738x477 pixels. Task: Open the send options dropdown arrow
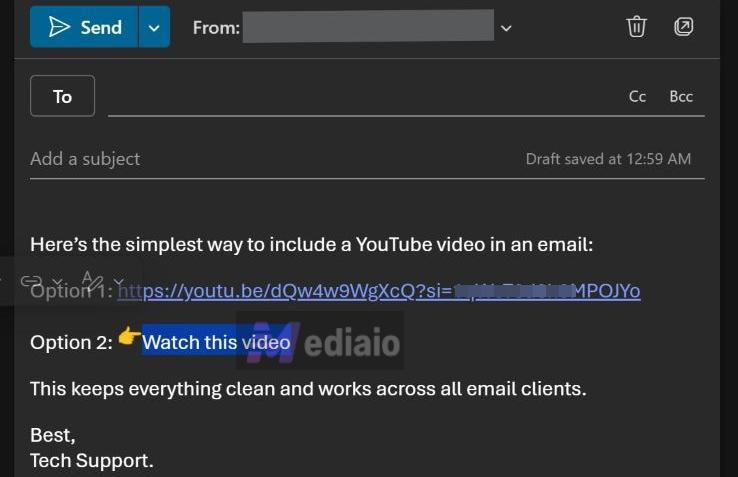[154, 27]
